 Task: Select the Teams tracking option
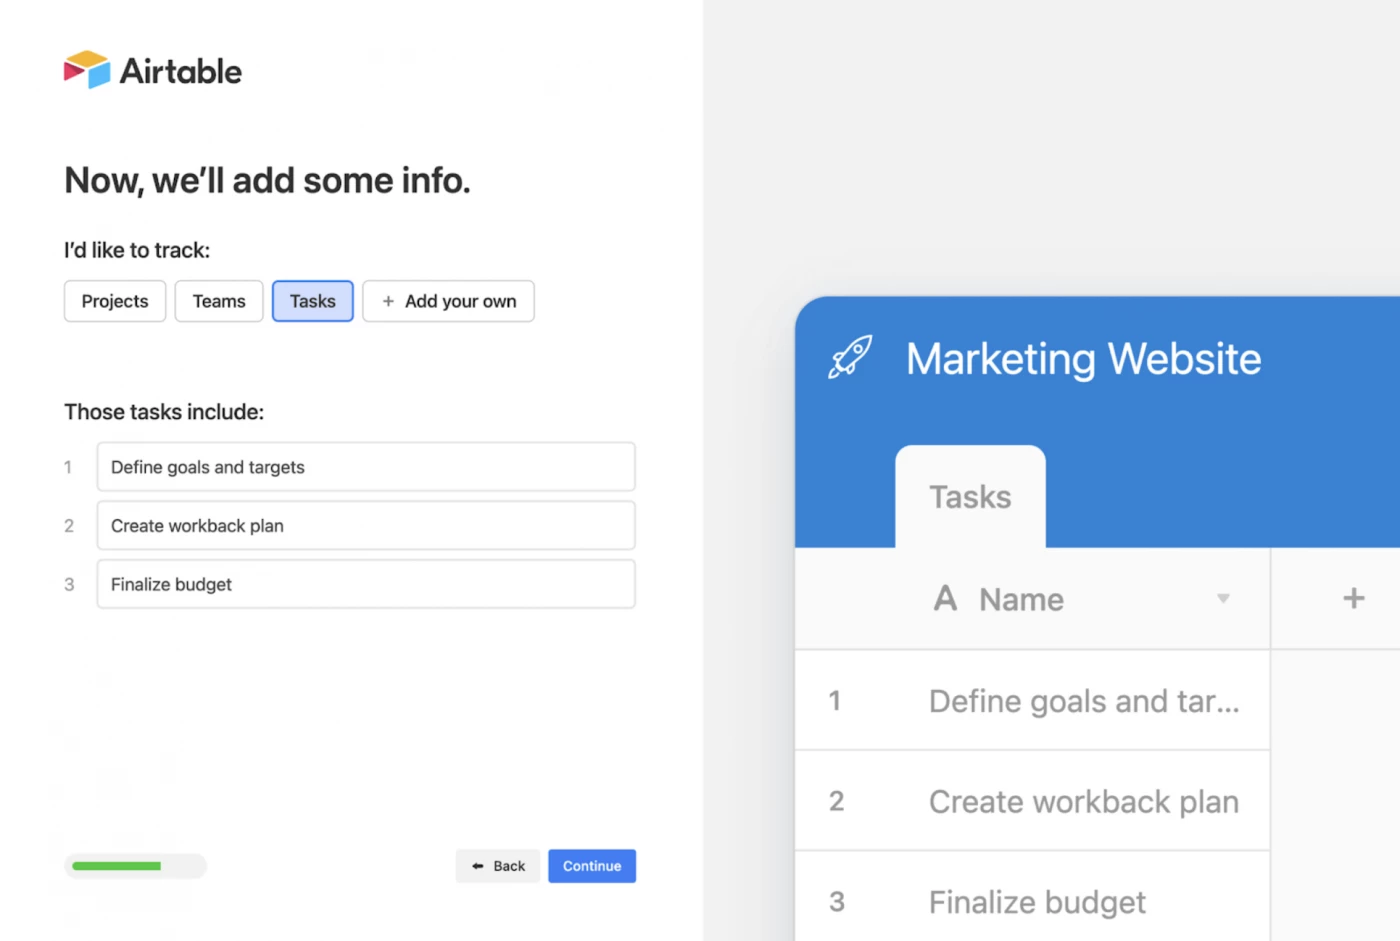click(219, 301)
